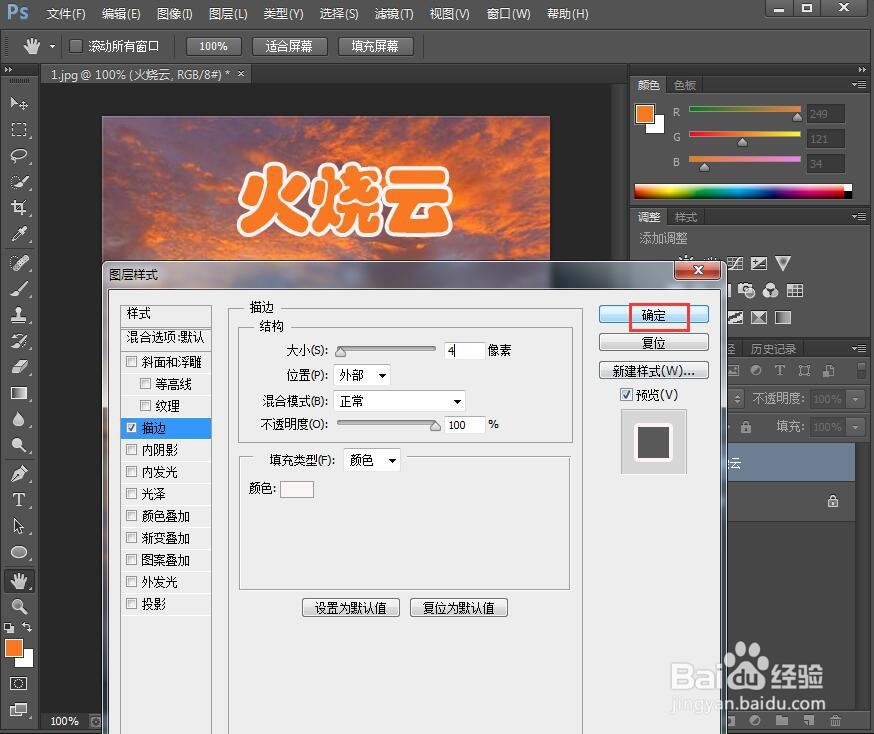Open 位置 position dropdown
874x734 pixels.
click(362, 375)
